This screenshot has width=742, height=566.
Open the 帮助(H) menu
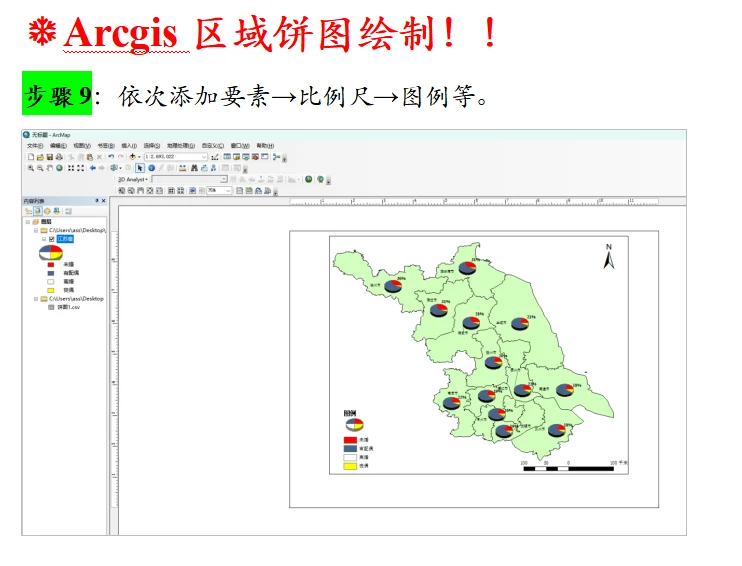click(265, 146)
